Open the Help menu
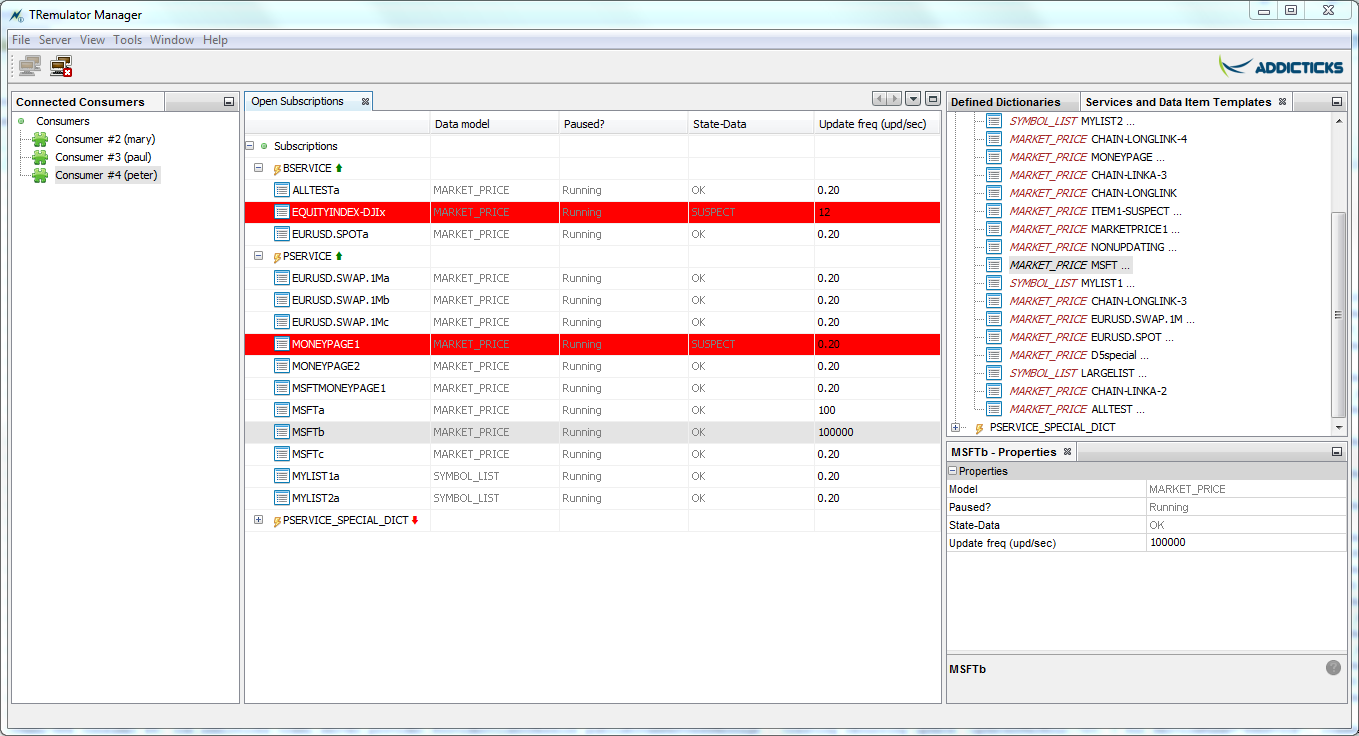This screenshot has height=736, width=1359. (215, 40)
